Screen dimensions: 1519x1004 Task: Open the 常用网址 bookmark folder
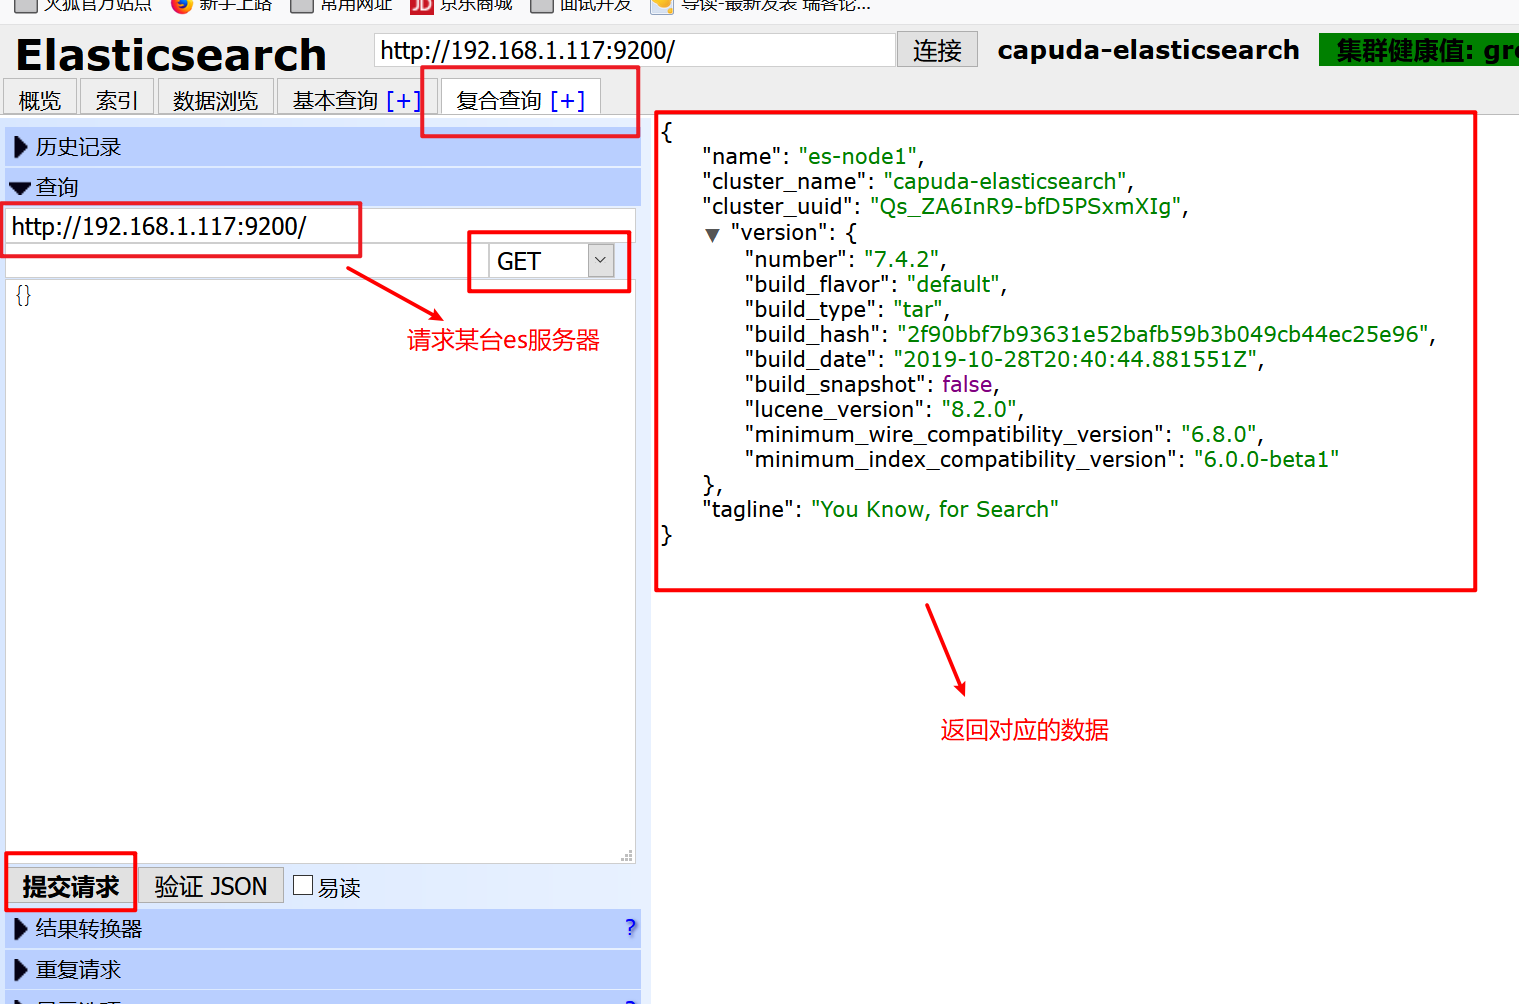(x=341, y=5)
